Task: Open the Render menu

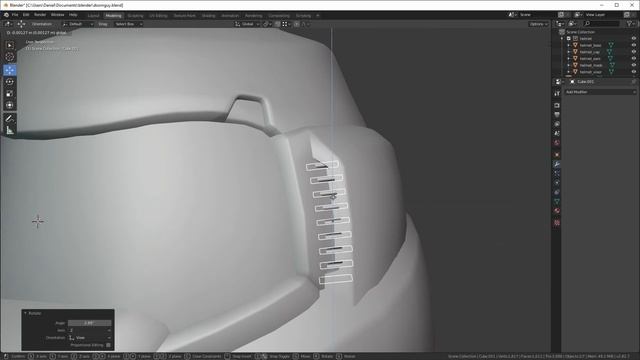Action: 40,15
